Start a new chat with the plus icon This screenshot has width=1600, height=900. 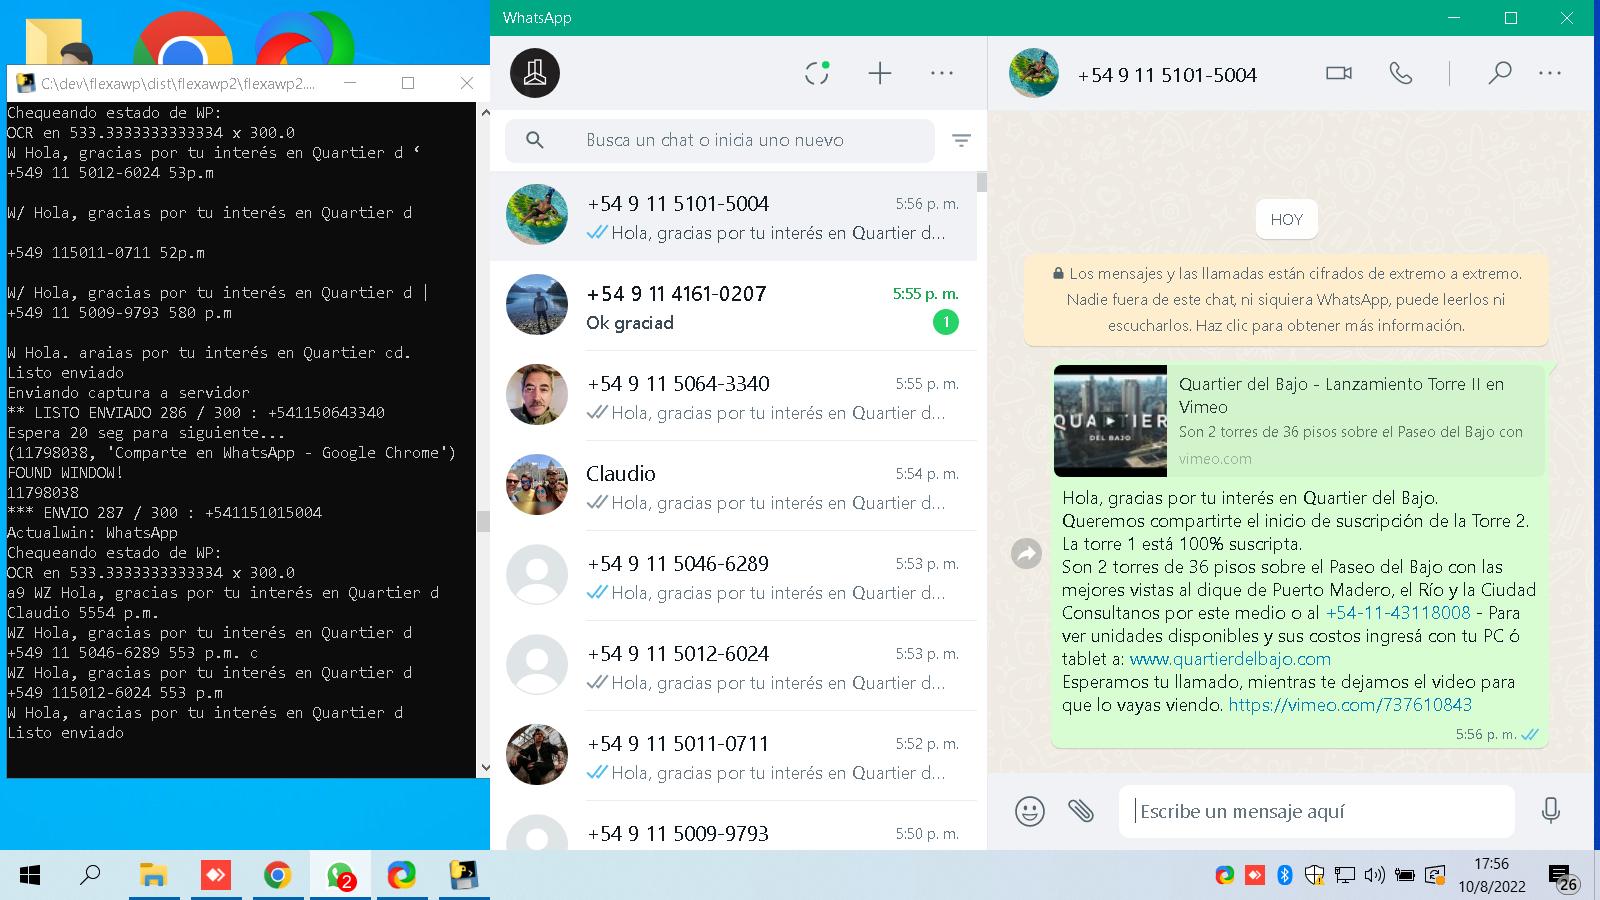879,73
